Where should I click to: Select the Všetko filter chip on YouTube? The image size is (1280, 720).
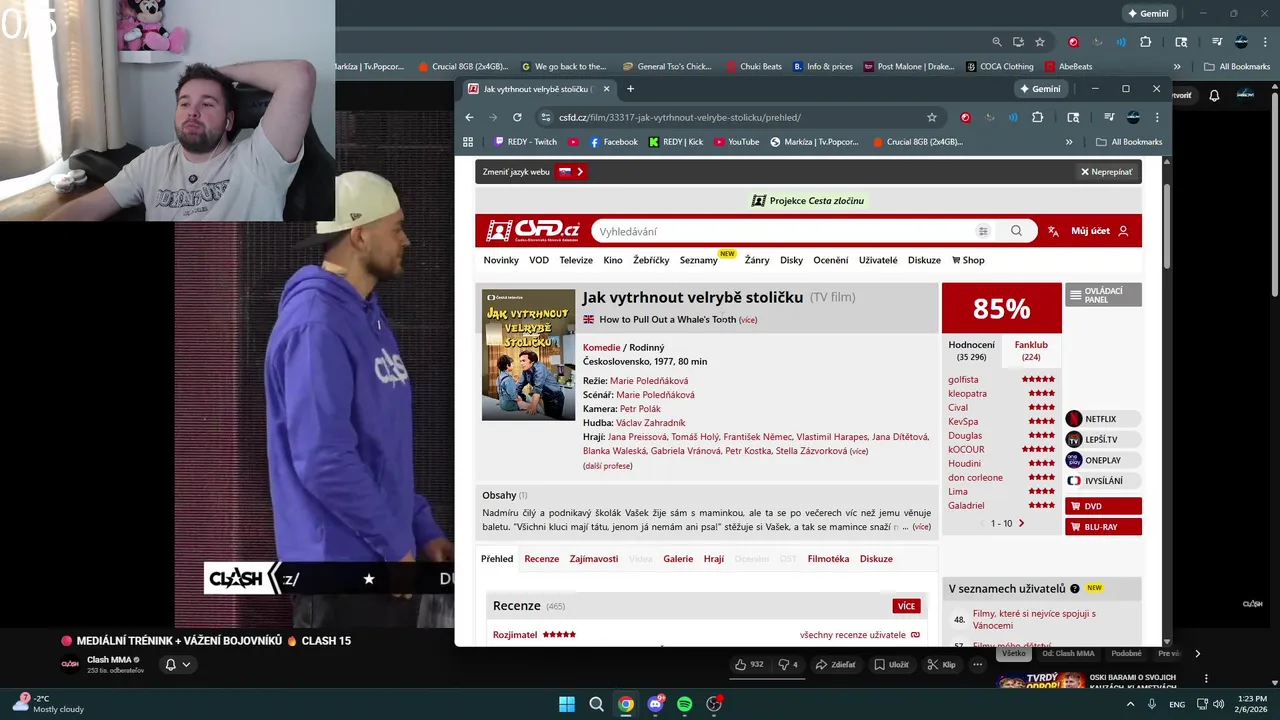click(x=1014, y=654)
